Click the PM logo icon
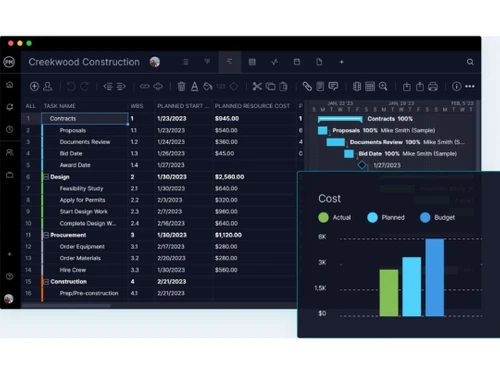500x375 pixels. 9,62
